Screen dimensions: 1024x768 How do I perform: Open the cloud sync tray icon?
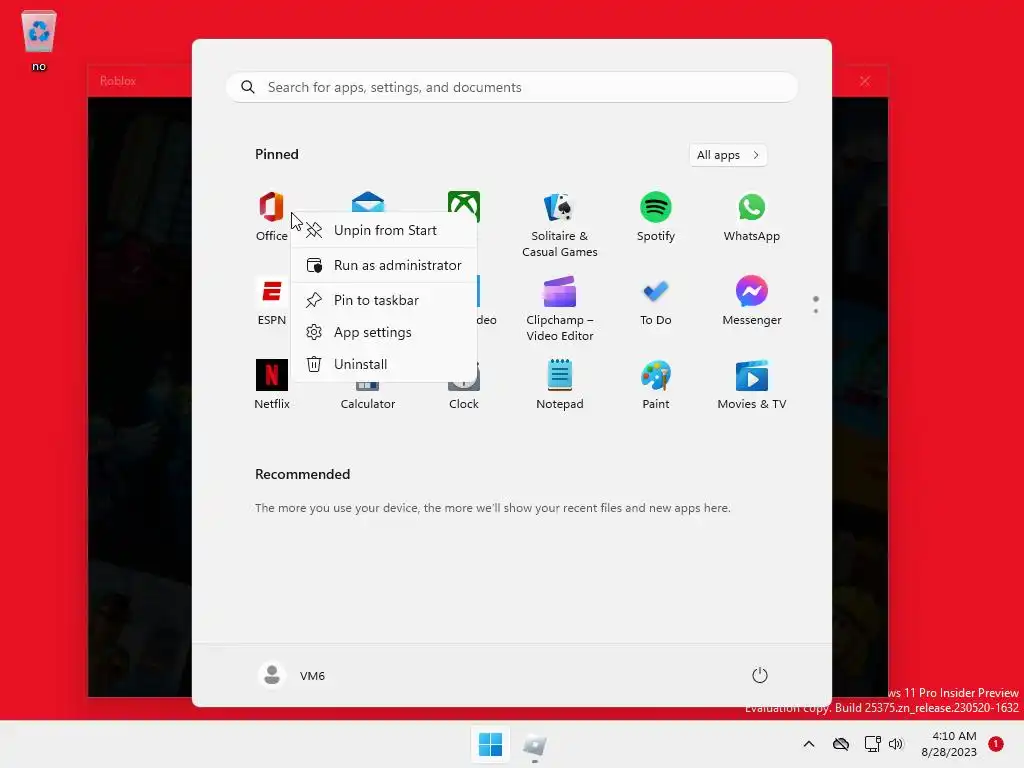tap(840, 744)
